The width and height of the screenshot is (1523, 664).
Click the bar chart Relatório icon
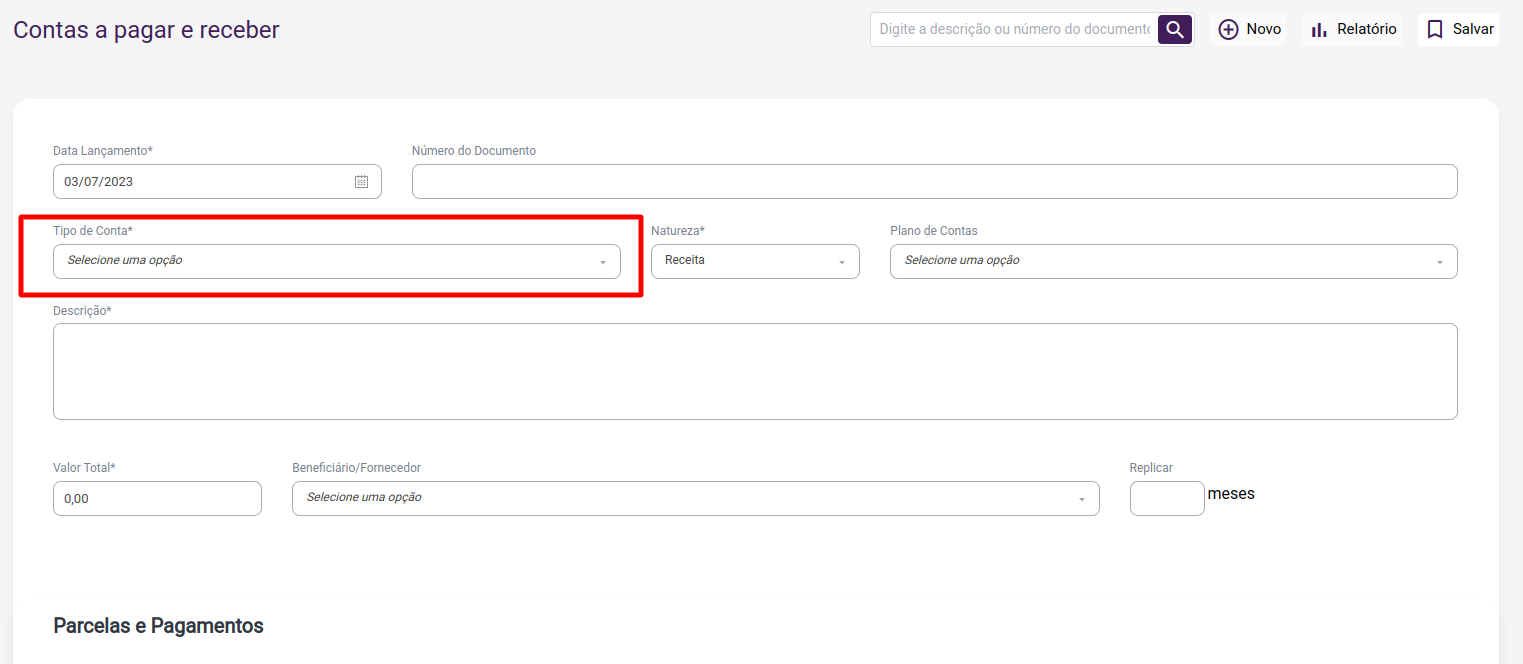pyautogui.click(x=1319, y=30)
